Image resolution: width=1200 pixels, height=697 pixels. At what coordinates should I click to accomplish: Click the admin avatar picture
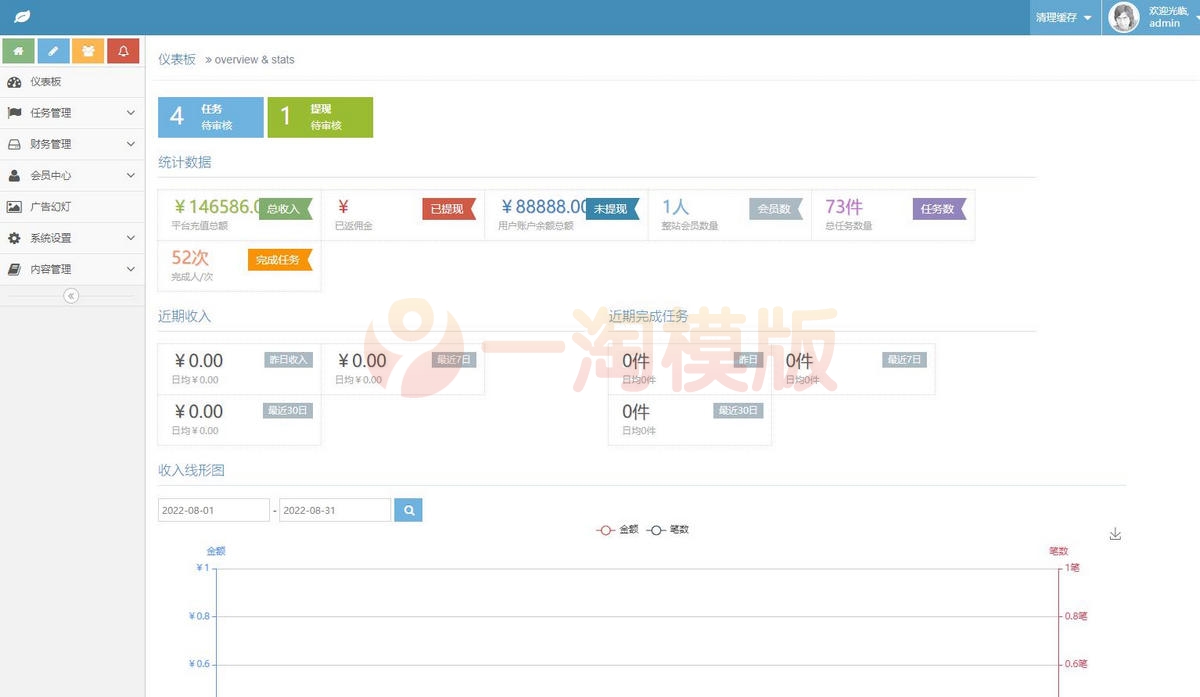(1125, 18)
